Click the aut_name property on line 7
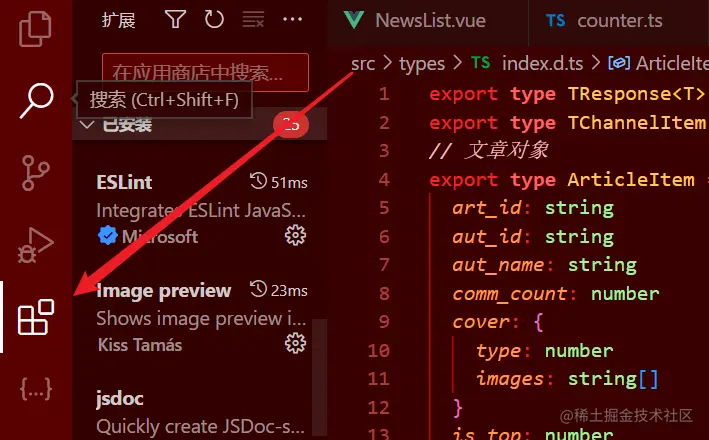 (x=498, y=265)
